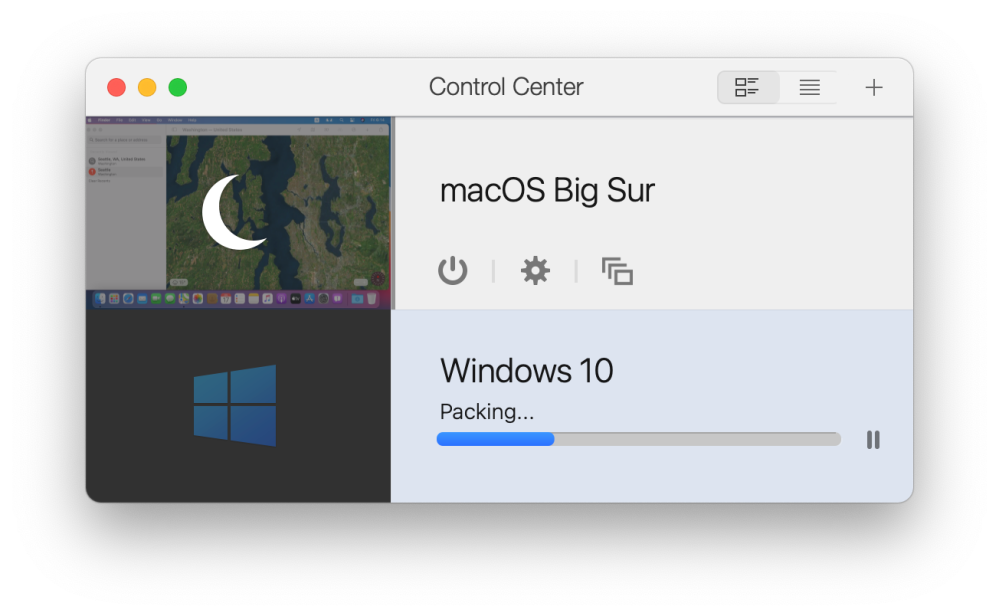Click the overlapping windows icon under macOS Big Sur
This screenshot has width=999, height=616.
[x=617, y=271]
